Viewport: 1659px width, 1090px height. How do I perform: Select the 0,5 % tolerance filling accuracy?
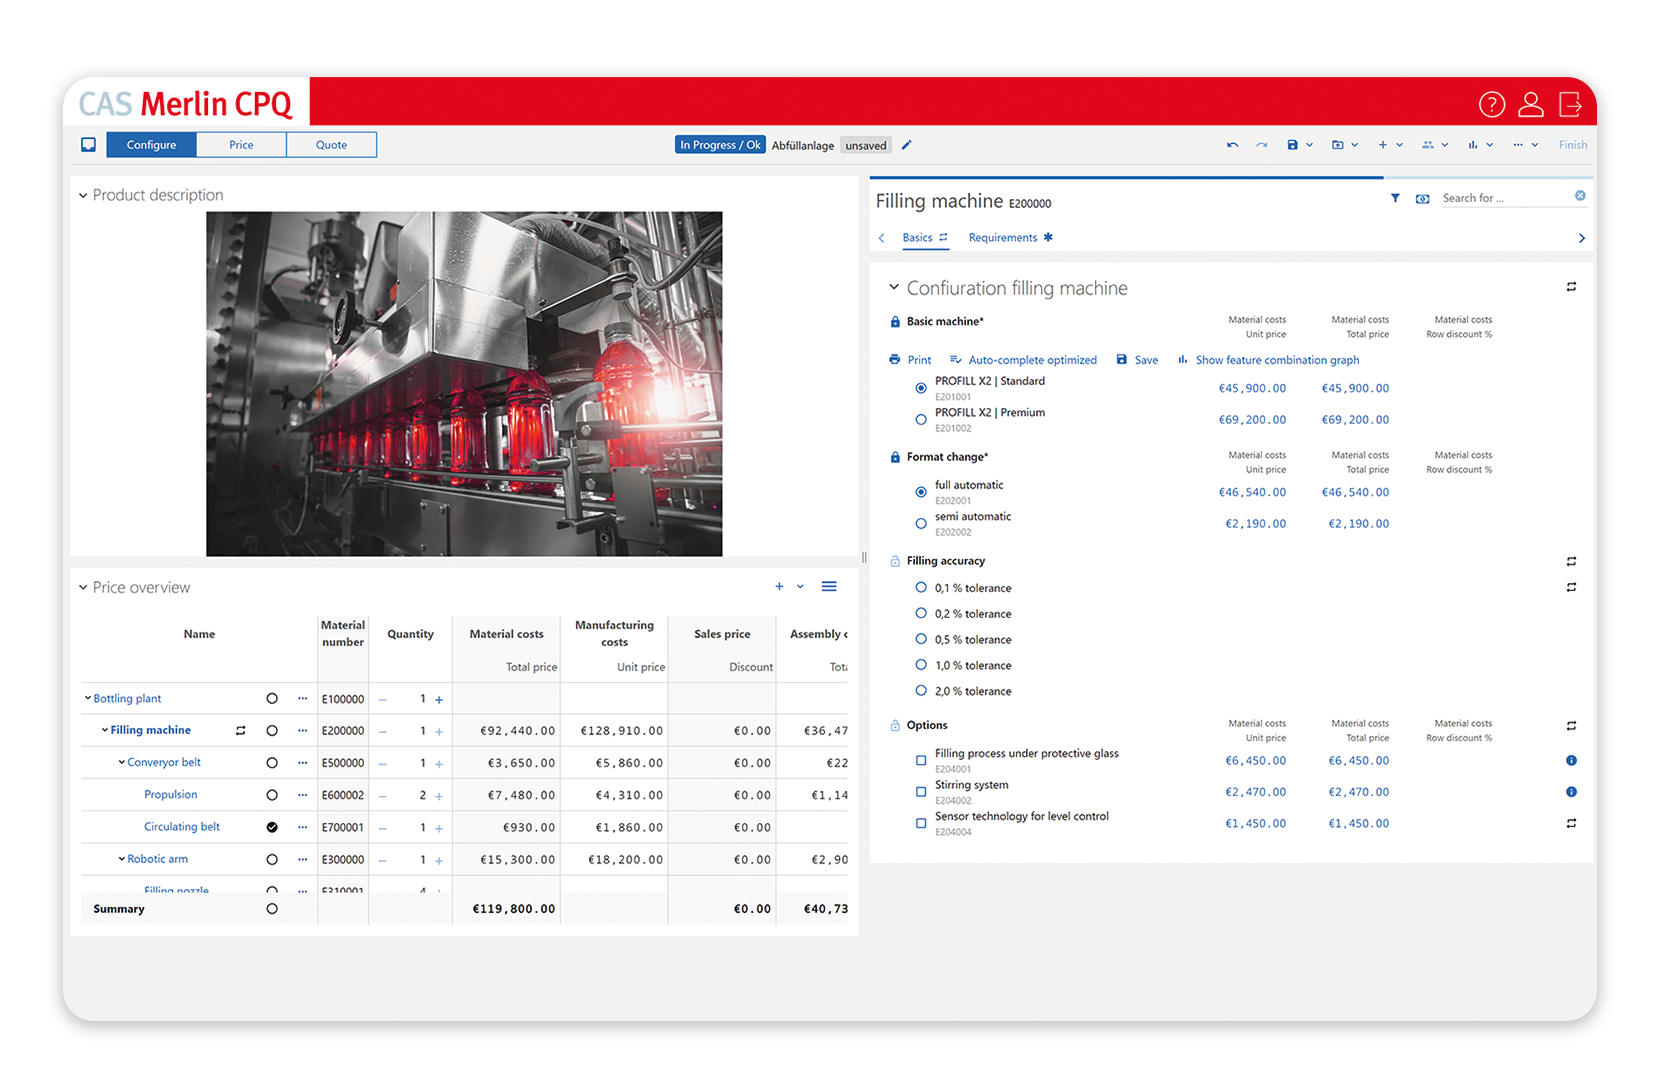tap(920, 639)
